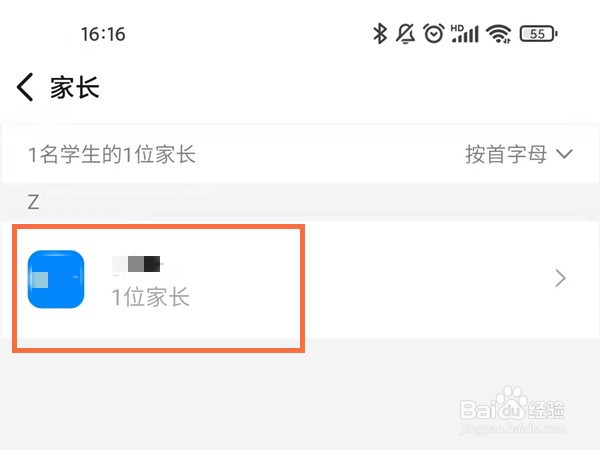Click the jingyan.baidu.com watermark URL
The width and height of the screenshot is (600, 450).
coord(513,428)
